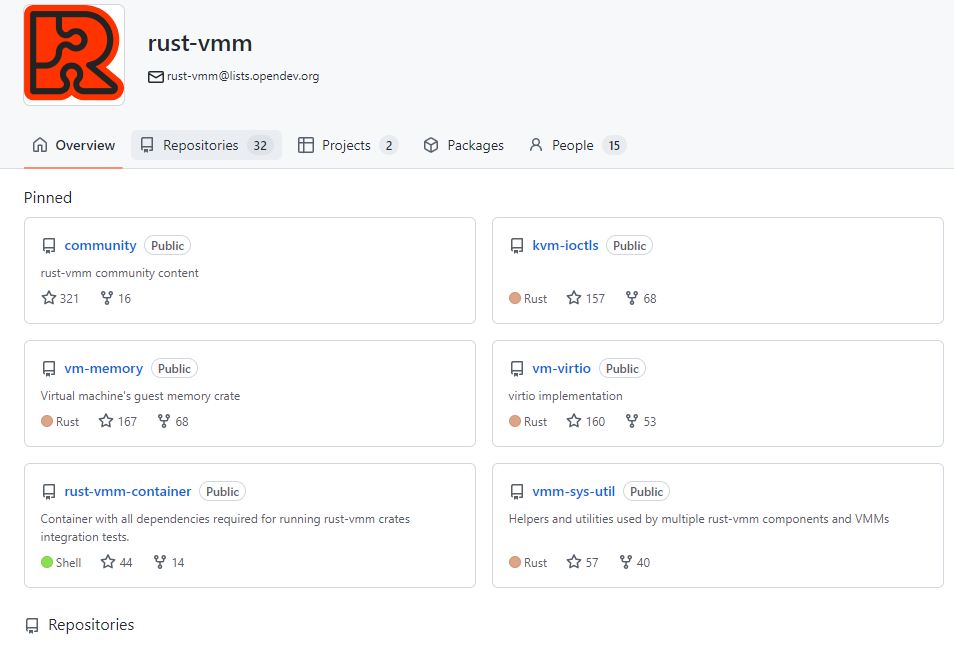This screenshot has height=645, width=954.
Task: Open the vm-virtio repository link
Action: [x=561, y=368]
